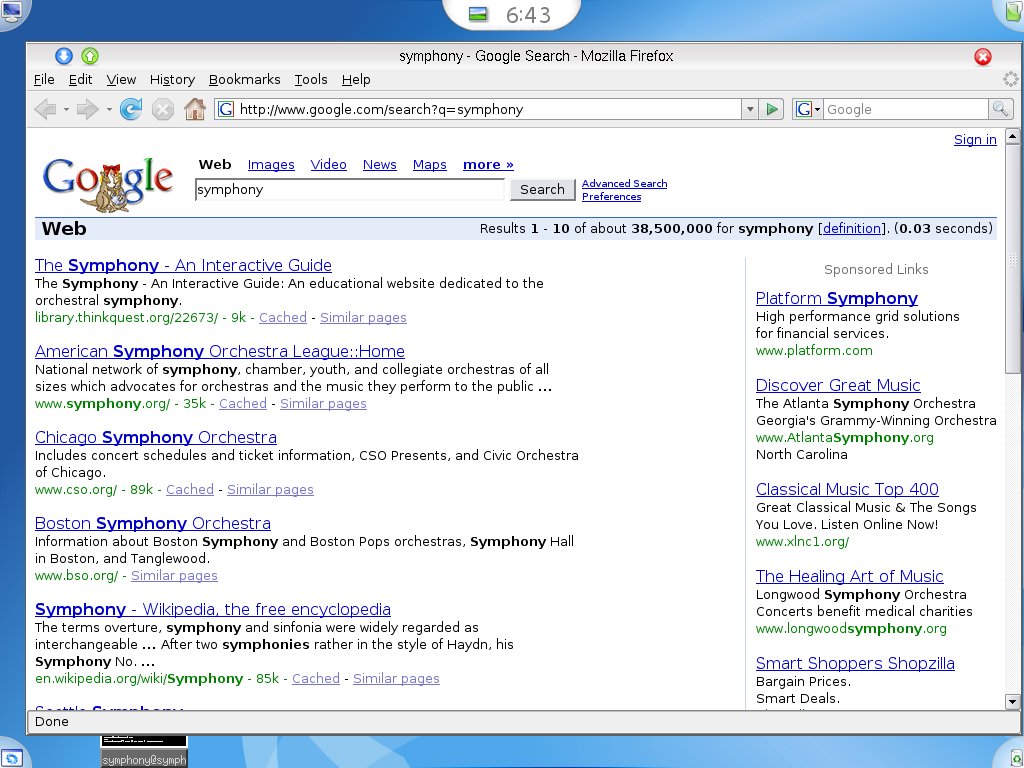
Task: Click the vertical scrollbar thumb
Action: (1012, 259)
